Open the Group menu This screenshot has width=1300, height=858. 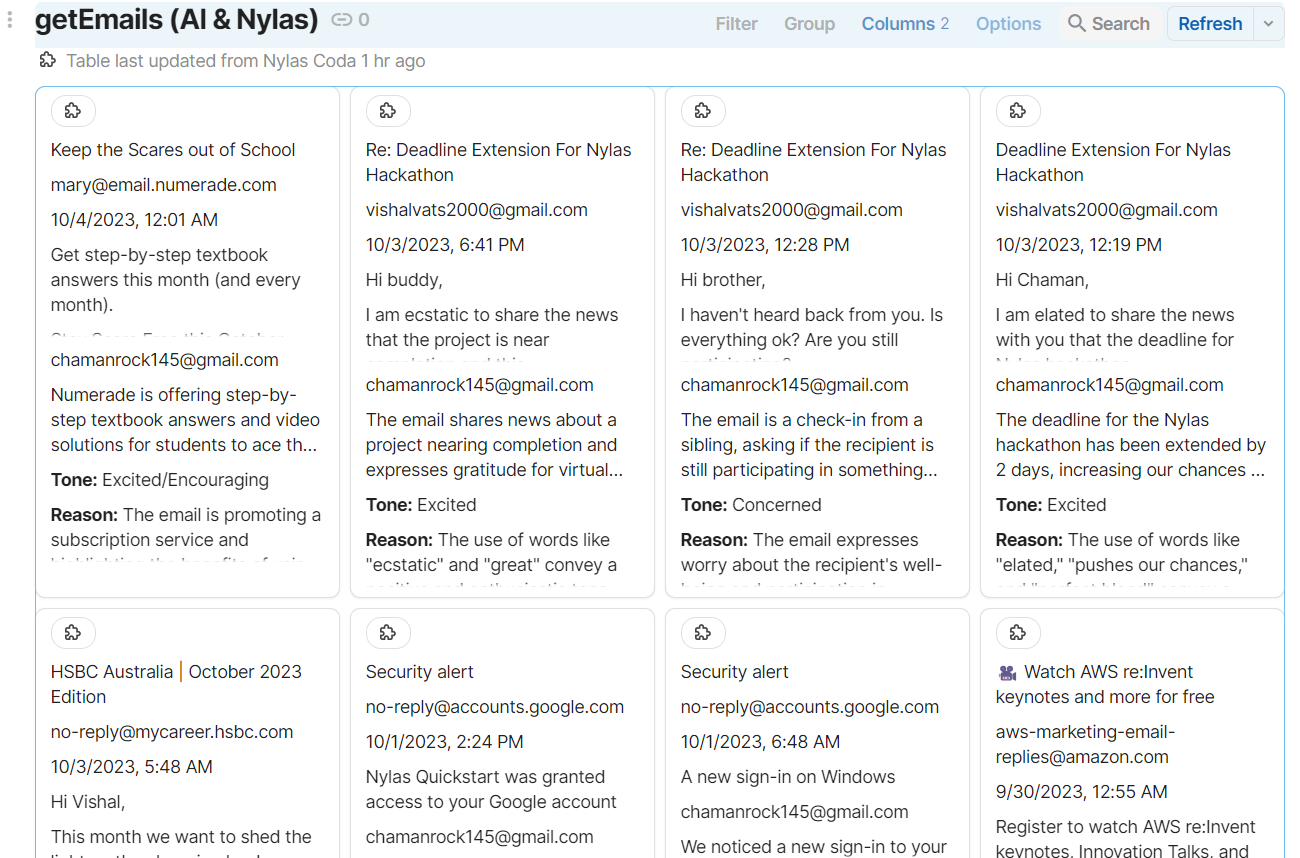coord(809,24)
